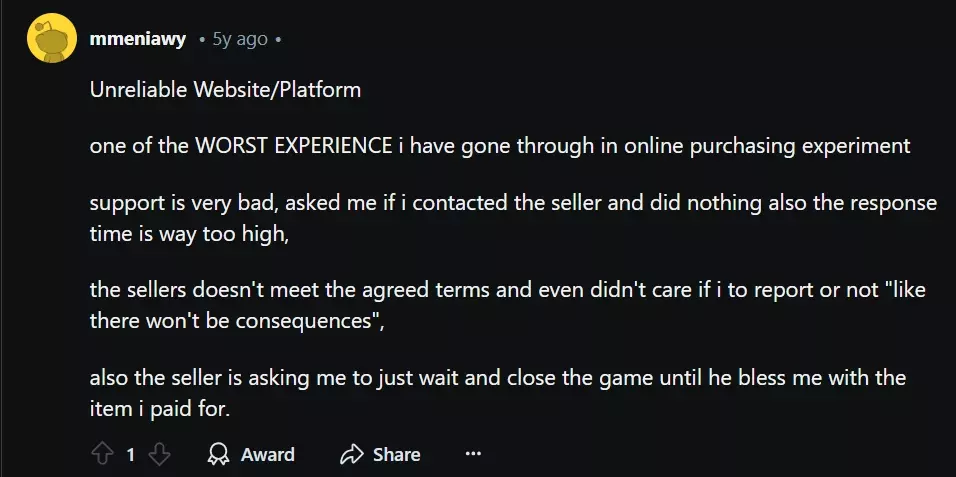Open the more options ellipsis menu
The width and height of the screenshot is (956, 477).
(473, 455)
